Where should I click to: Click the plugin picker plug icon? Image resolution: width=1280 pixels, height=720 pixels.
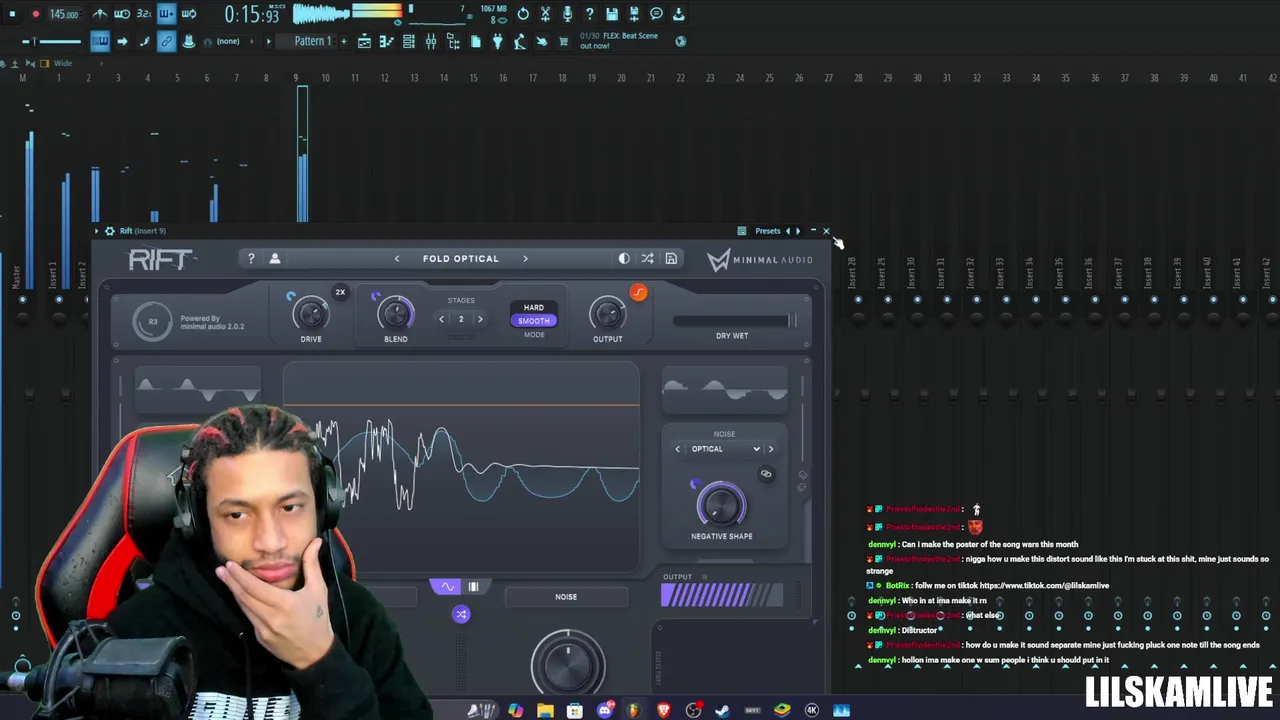pyautogui.click(x=497, y=41)
